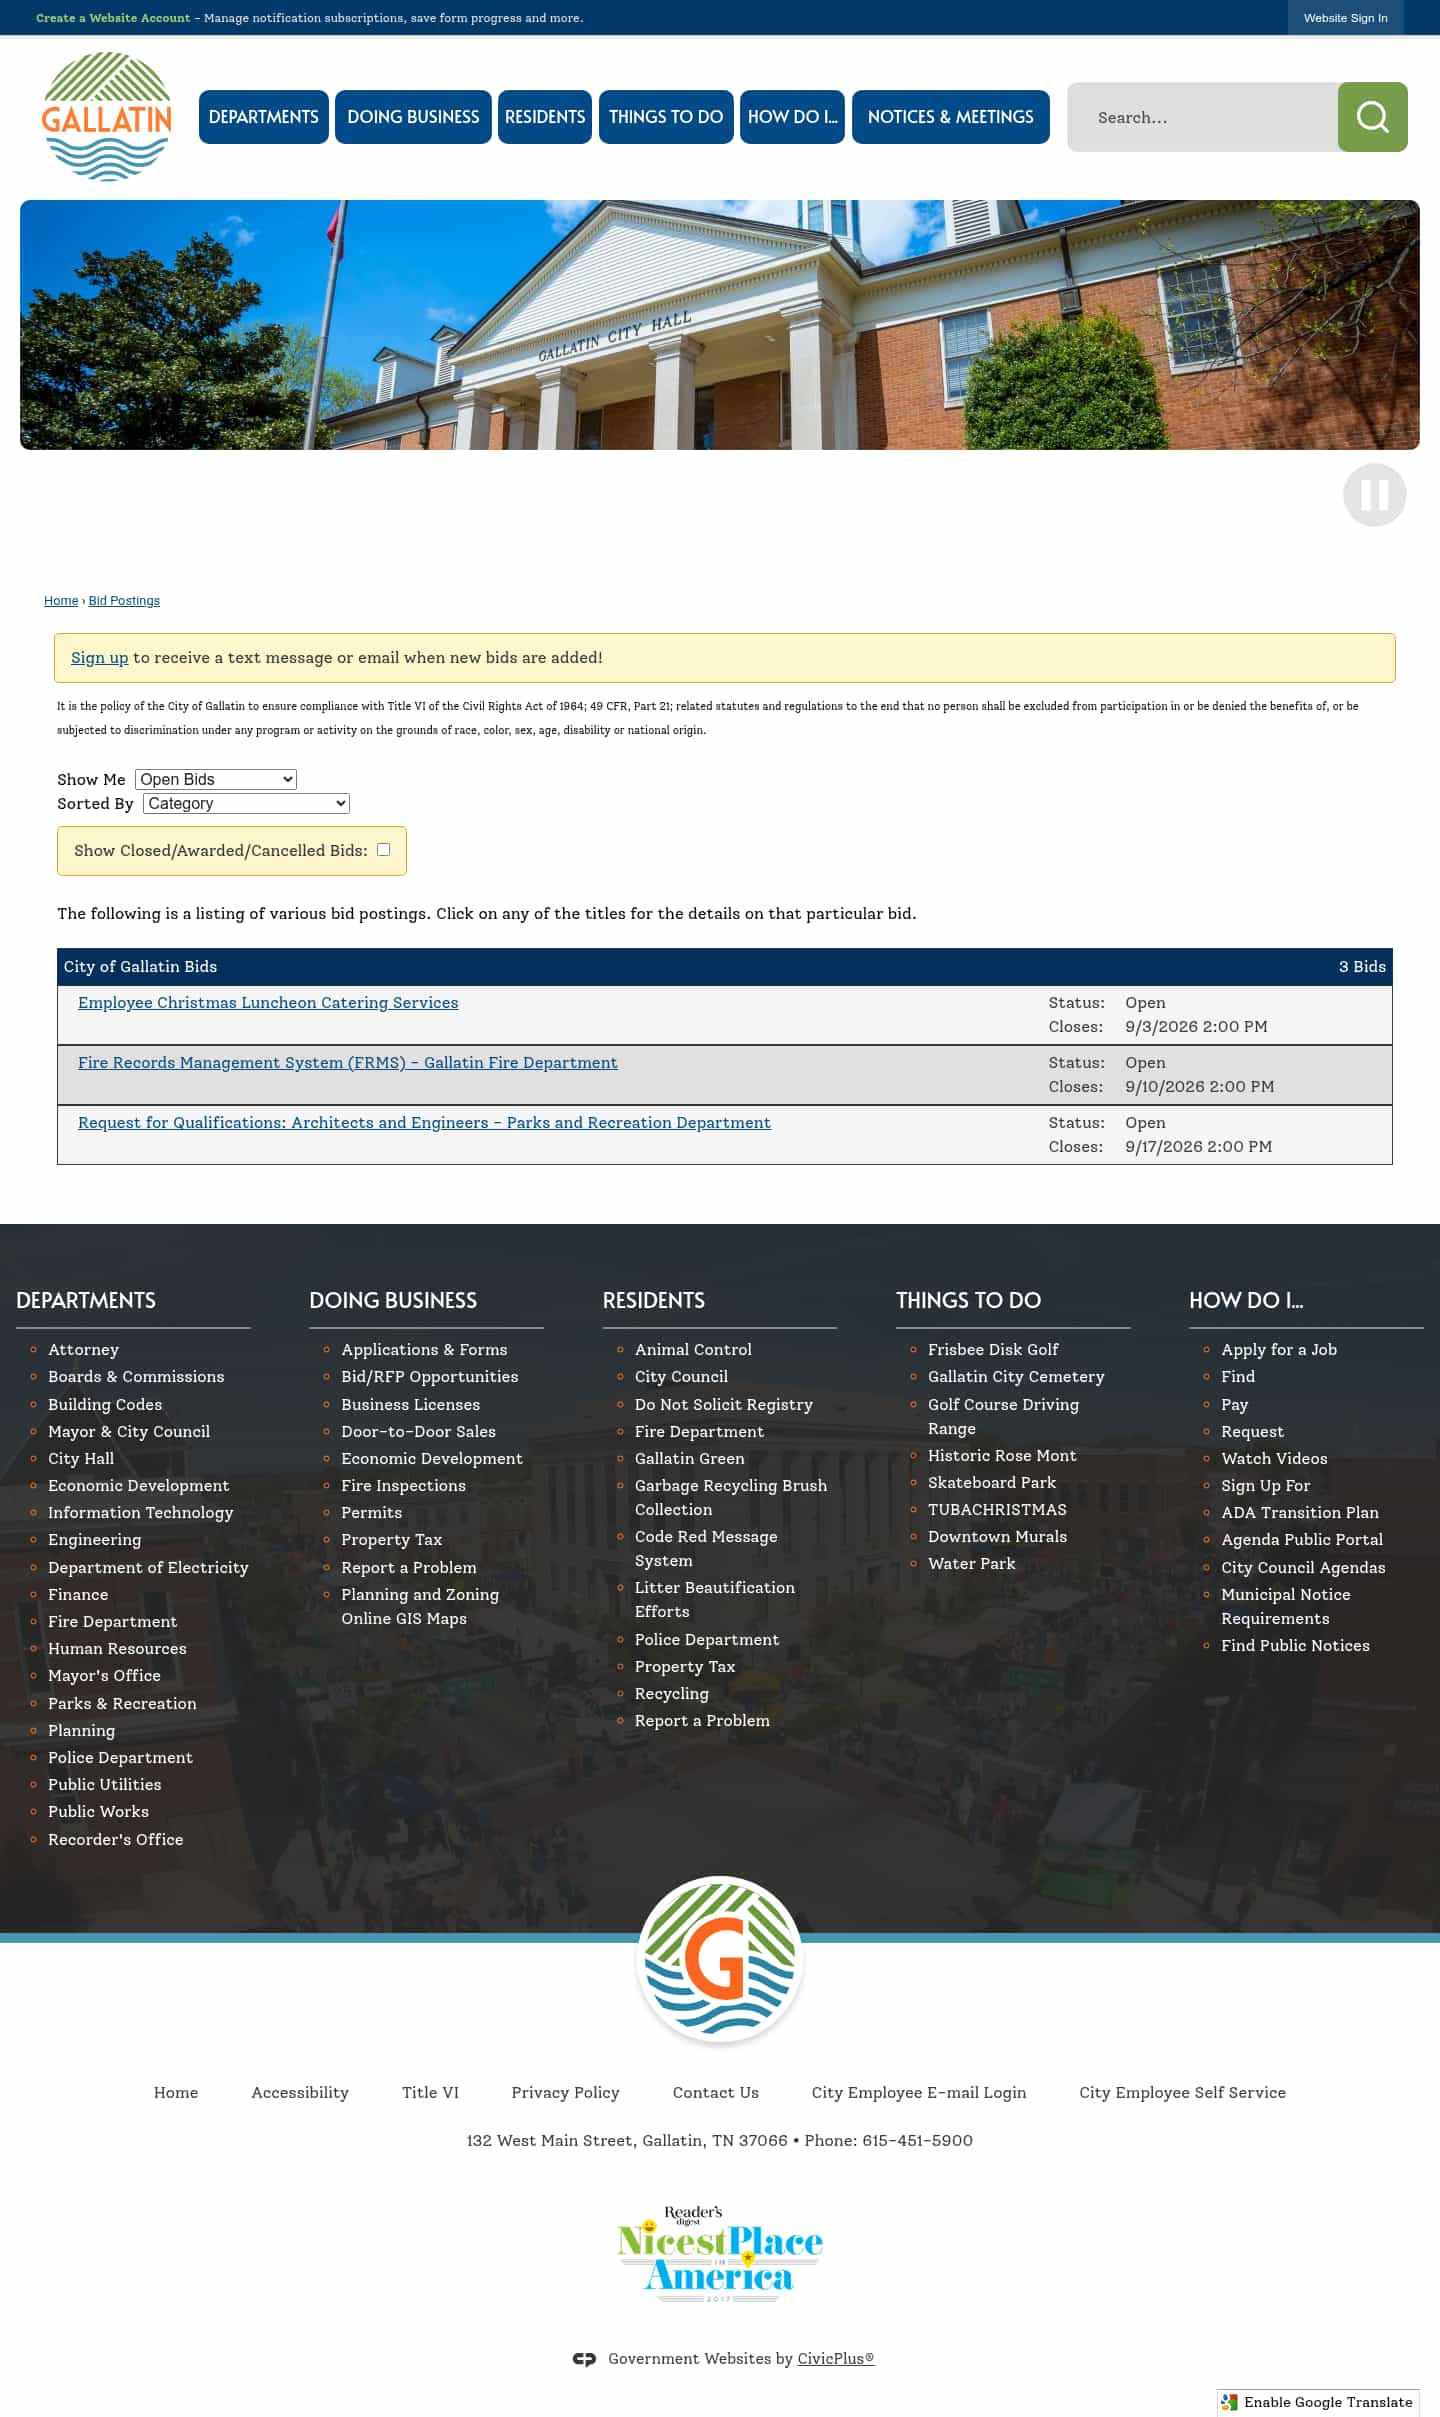Screen dimensions: 1440x2417
Task: Click Bid/RFP Opportunities footer link
Action: (430, 1377)
